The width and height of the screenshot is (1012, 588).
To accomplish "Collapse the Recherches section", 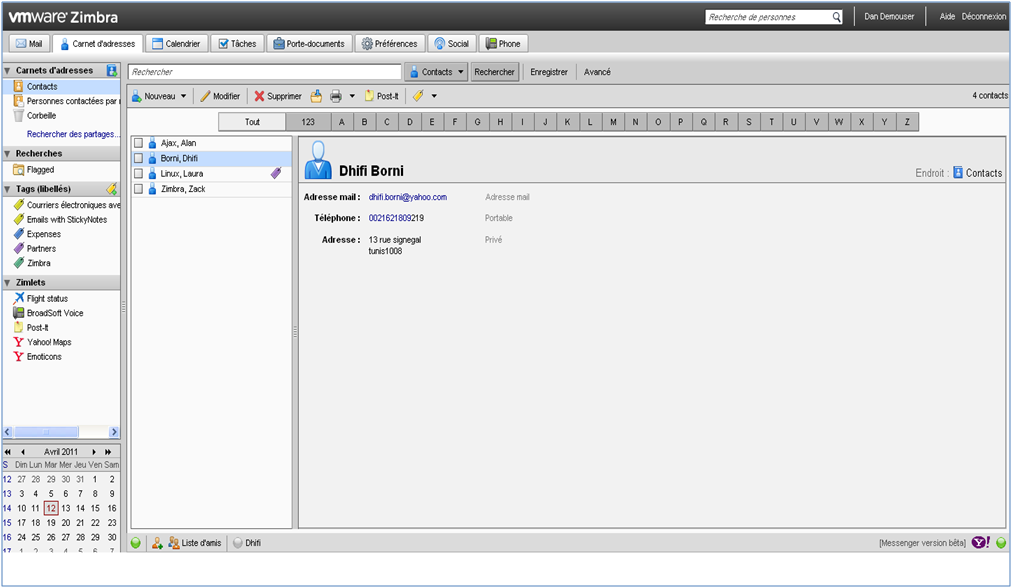I will (x=8, y=154).
